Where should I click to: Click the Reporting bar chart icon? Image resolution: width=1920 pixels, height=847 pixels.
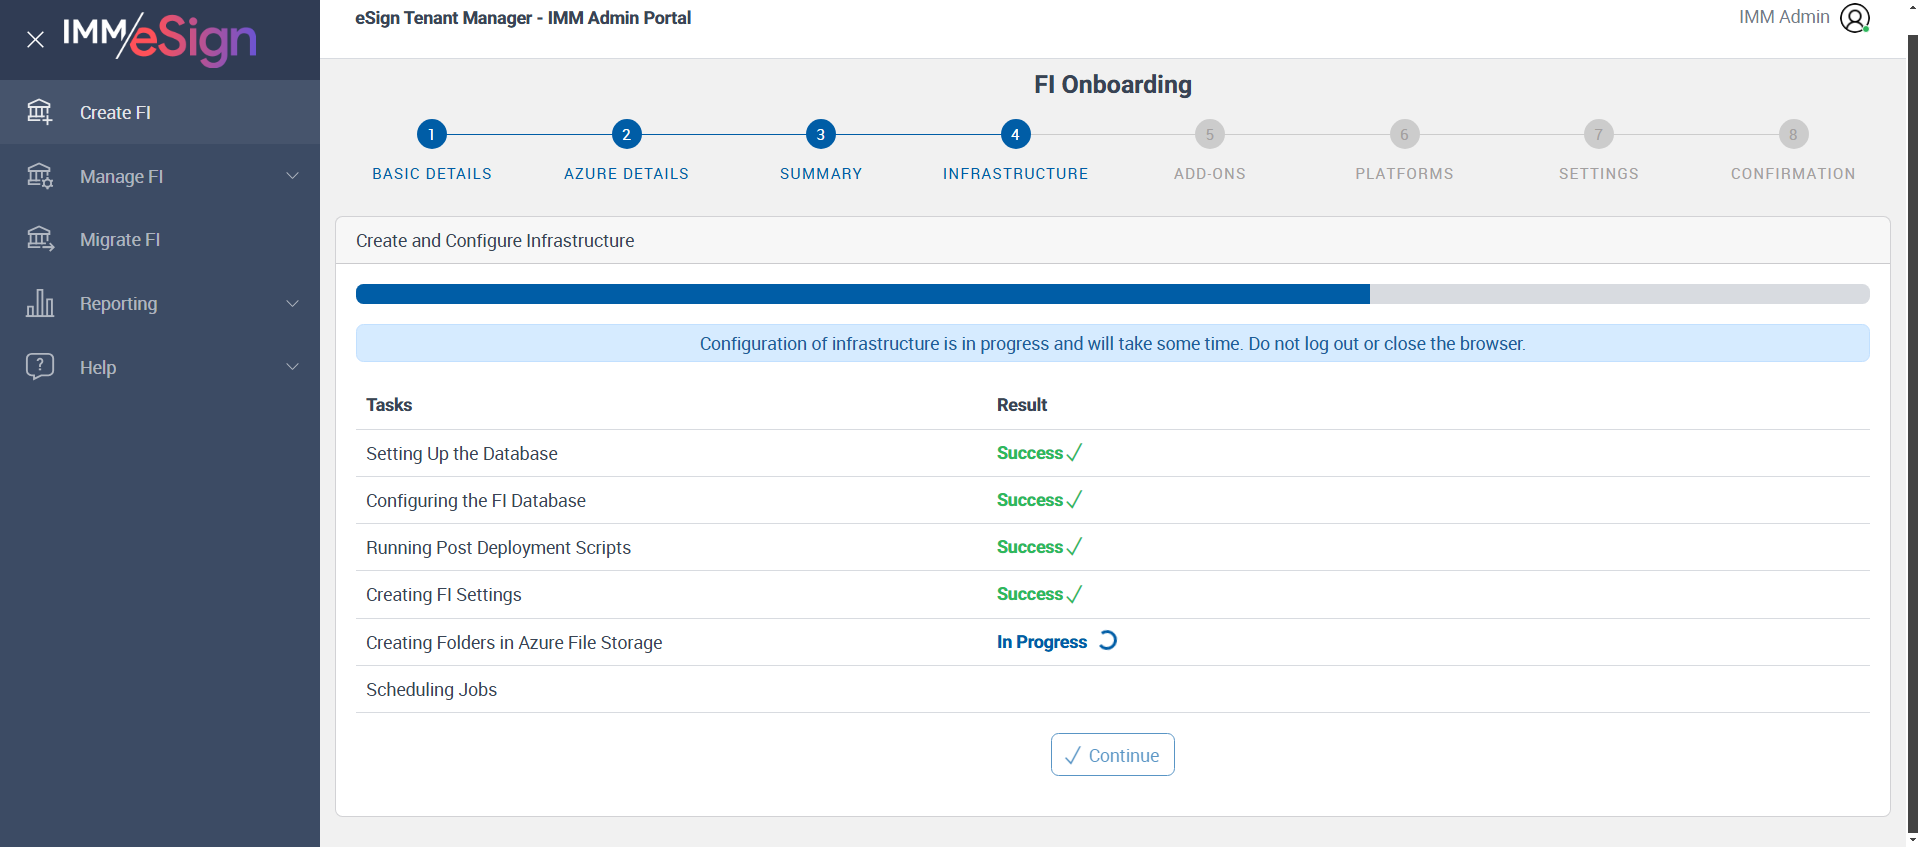point(39,303)
